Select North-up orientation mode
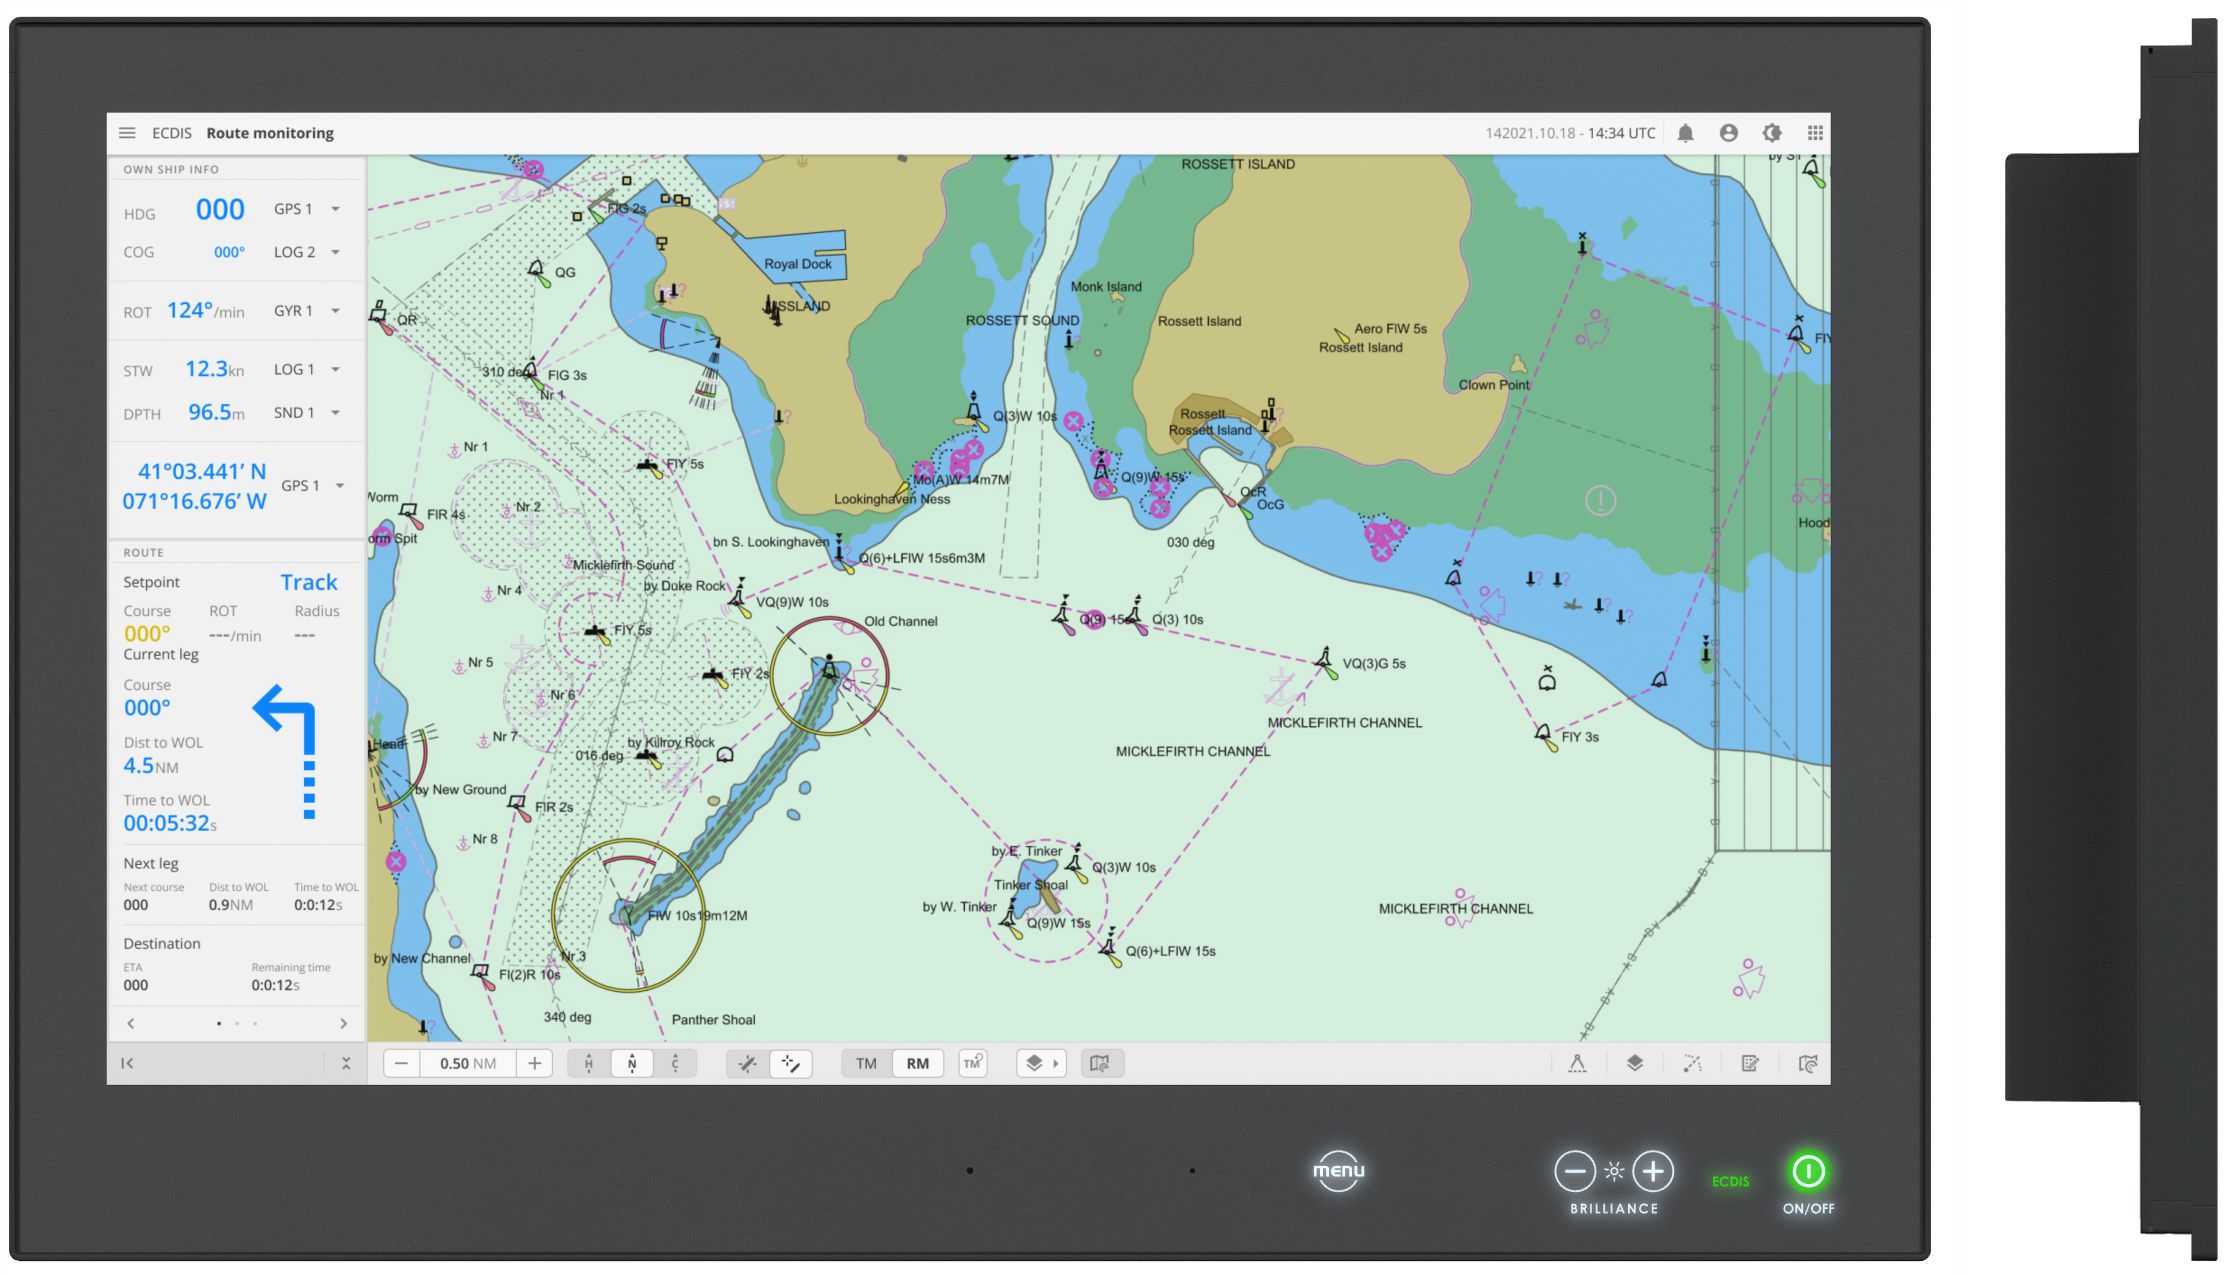The height and width of the screenshot is (1276, 2236). pos(632,1063)
